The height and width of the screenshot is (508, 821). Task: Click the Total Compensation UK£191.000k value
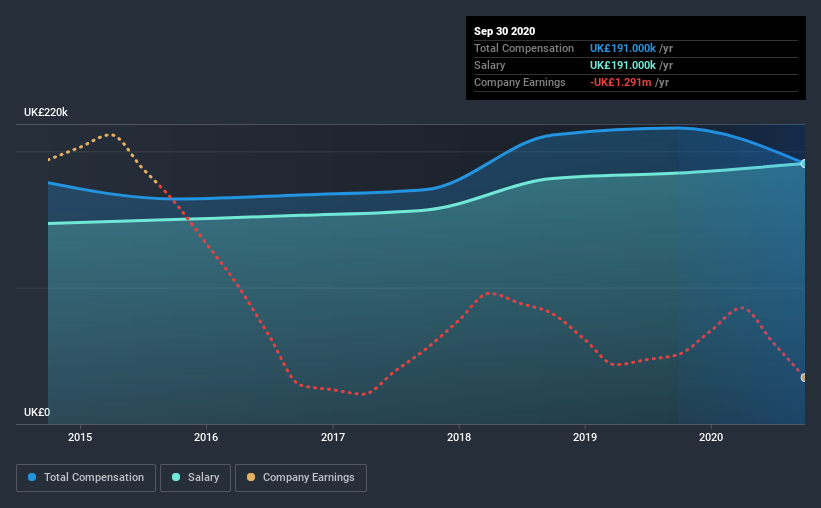pos(623,48)
